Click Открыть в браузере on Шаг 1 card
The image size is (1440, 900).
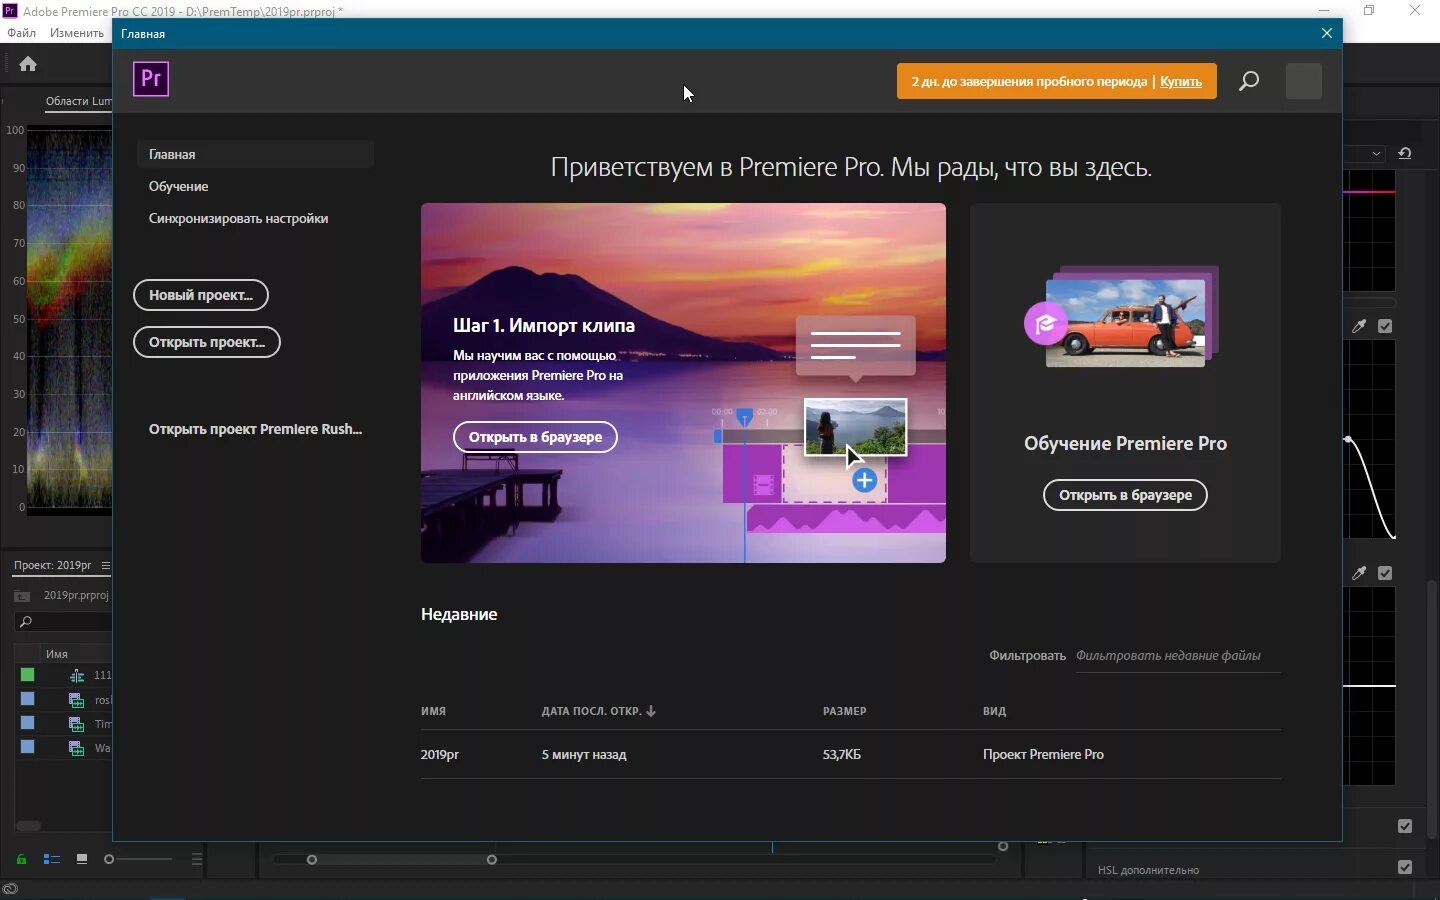point(535,437)
